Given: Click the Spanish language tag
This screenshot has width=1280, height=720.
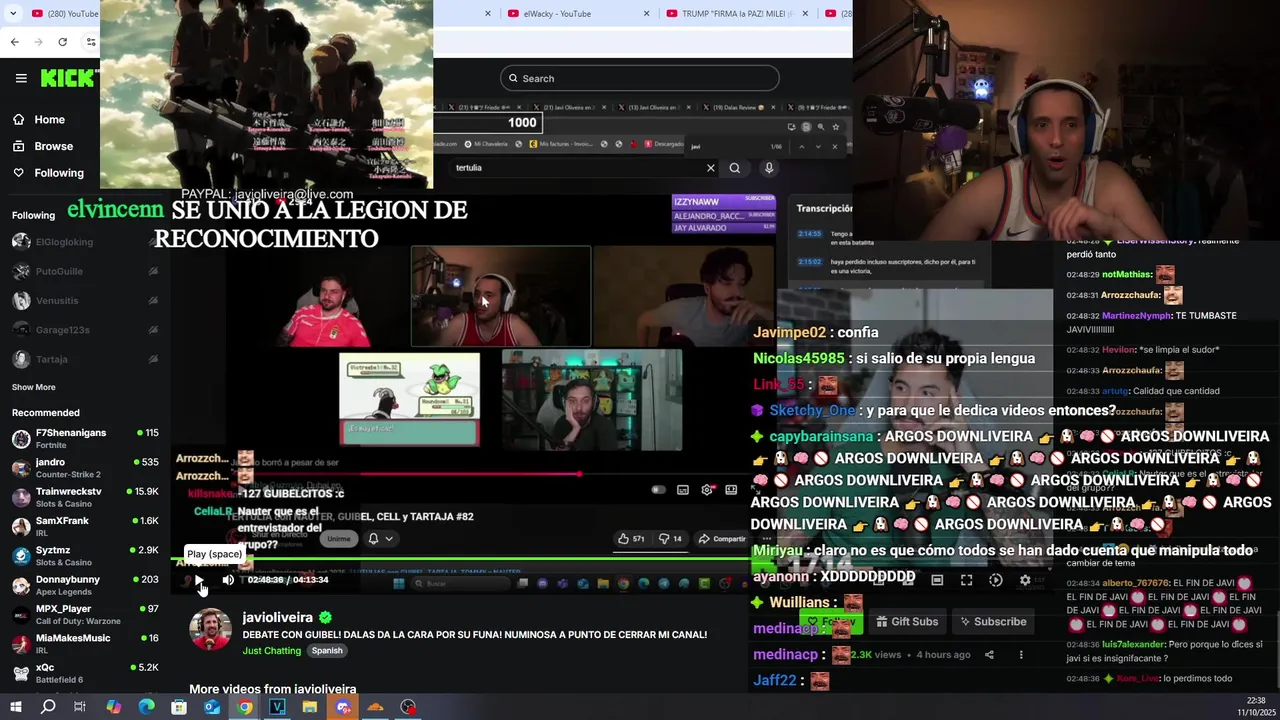Looking at the screenshot, I should (x=327, y=651).
